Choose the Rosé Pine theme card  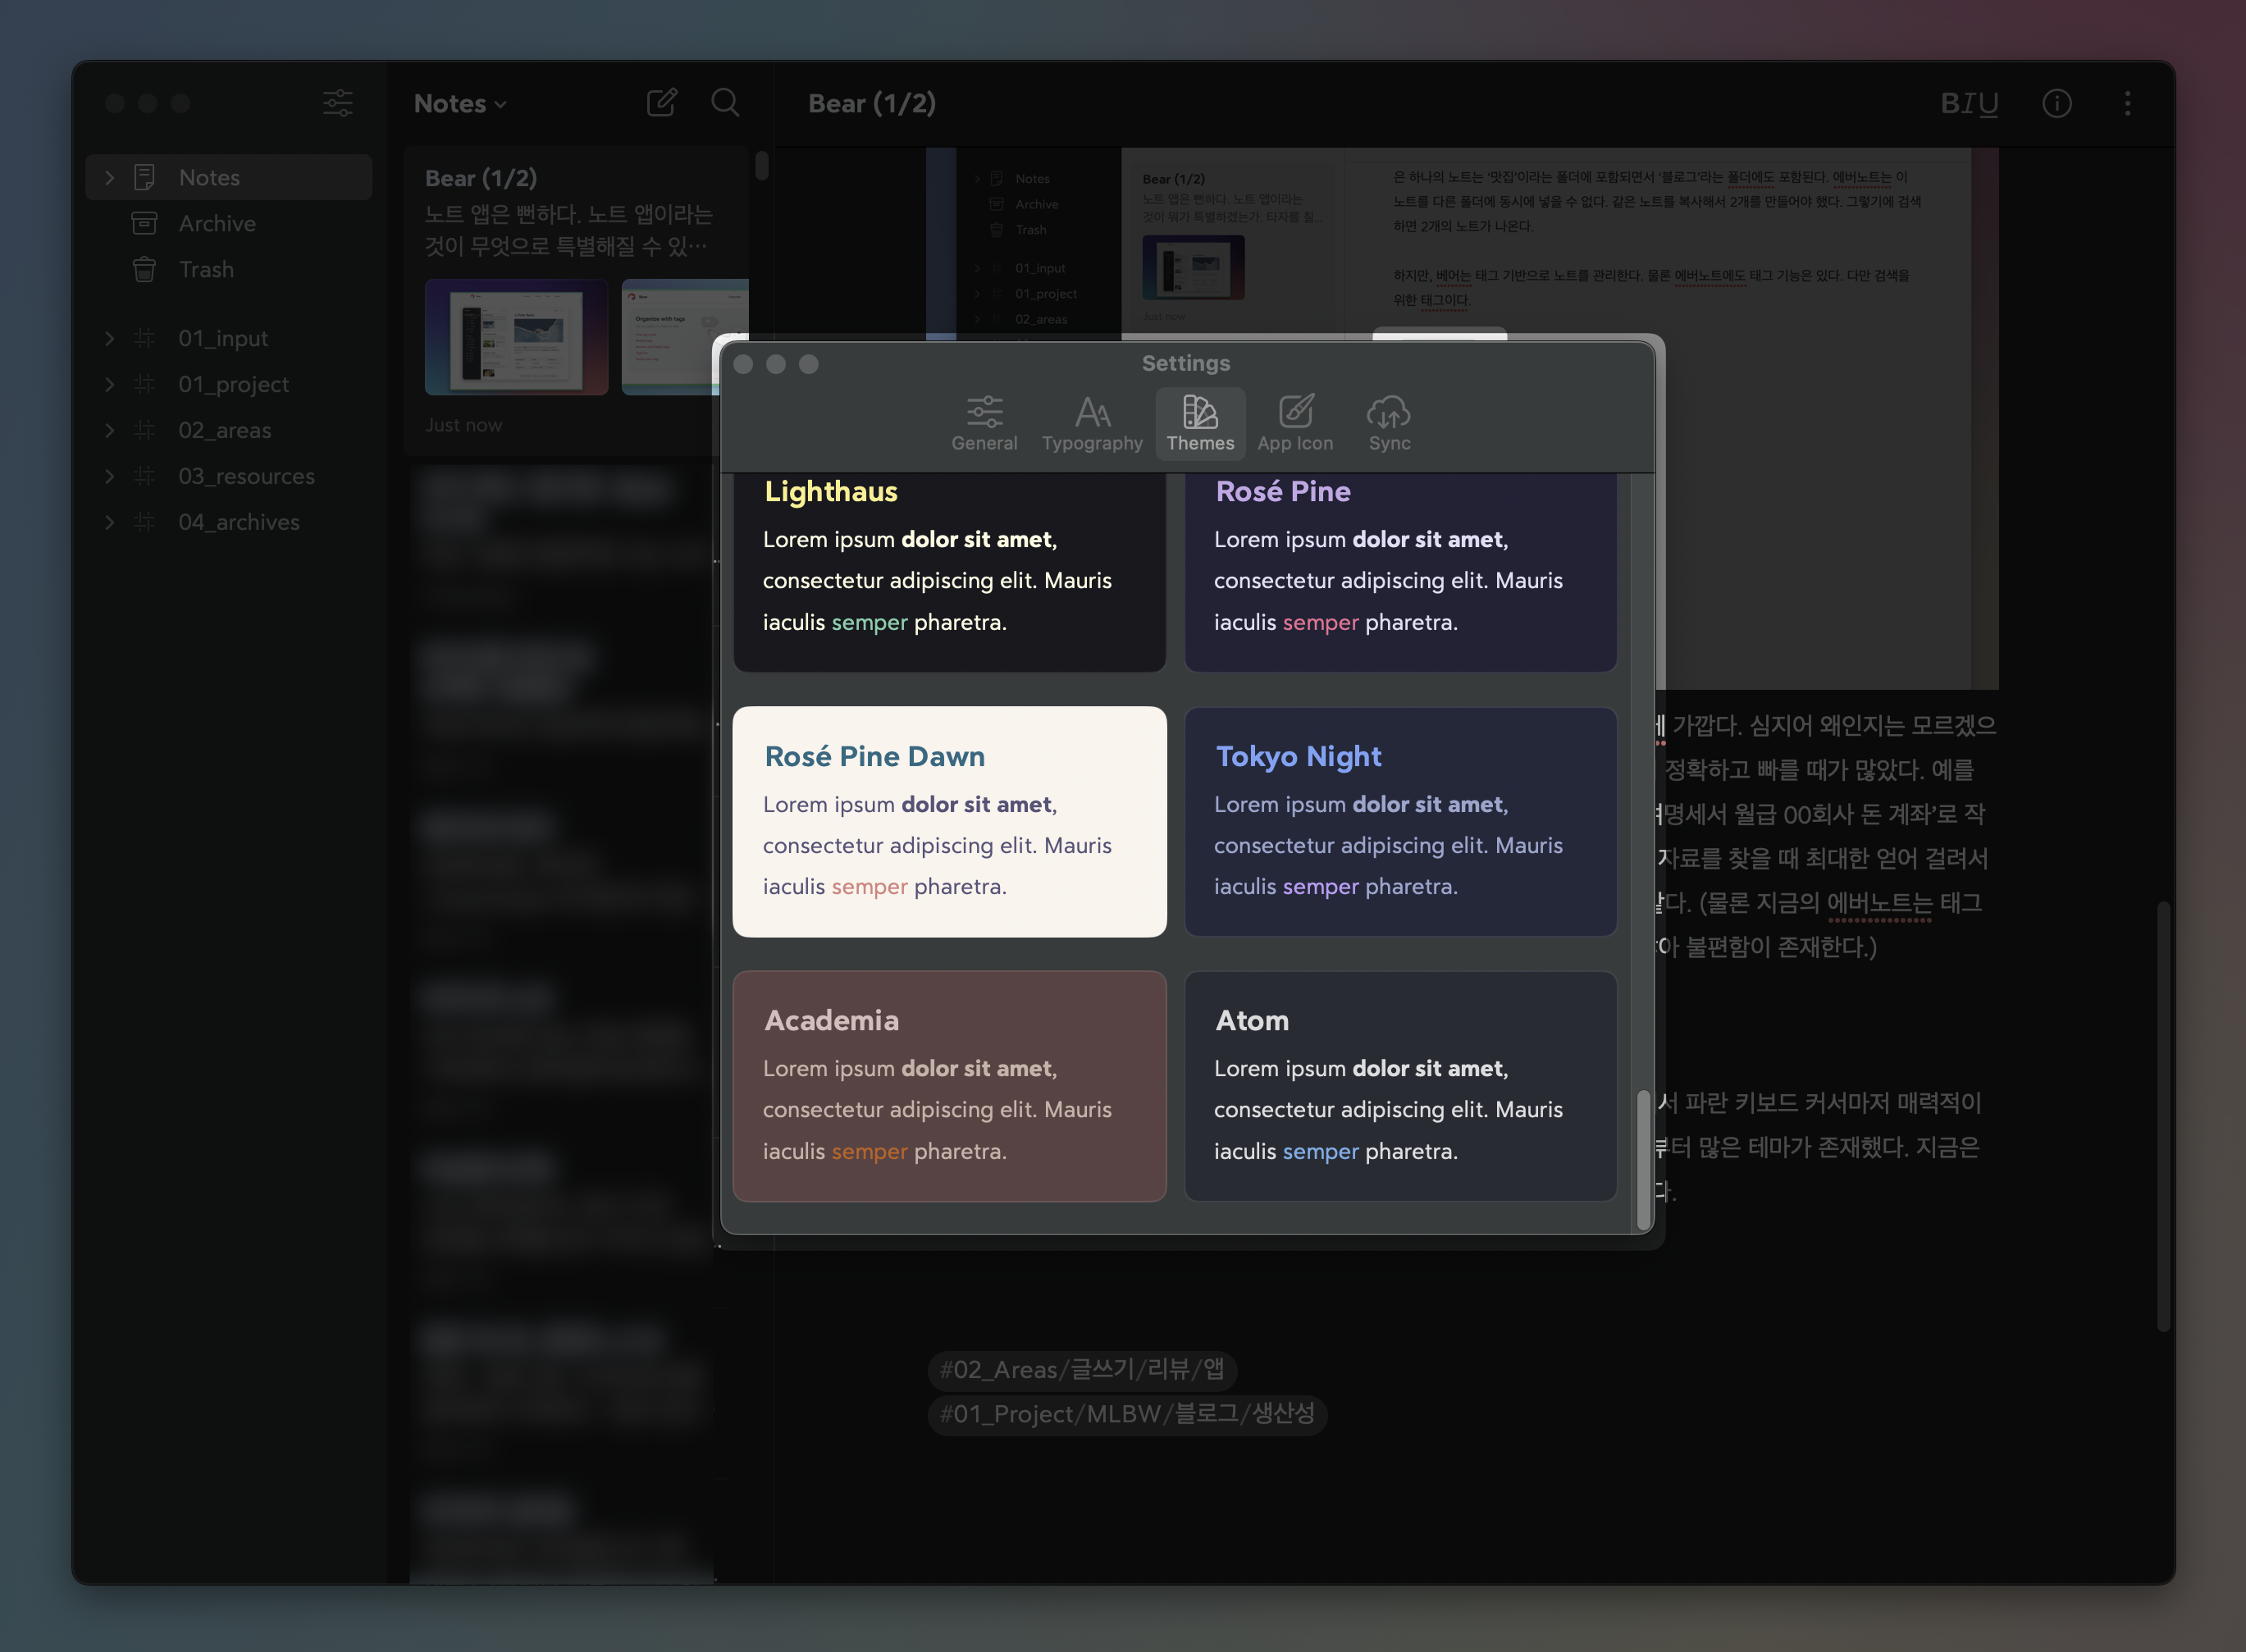[1400, 572]
